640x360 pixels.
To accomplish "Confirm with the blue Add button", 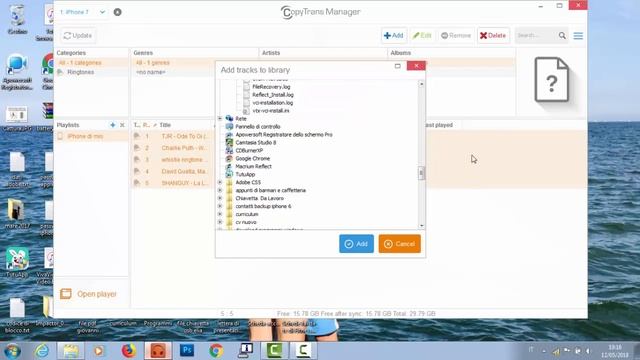I will point(356,244).
